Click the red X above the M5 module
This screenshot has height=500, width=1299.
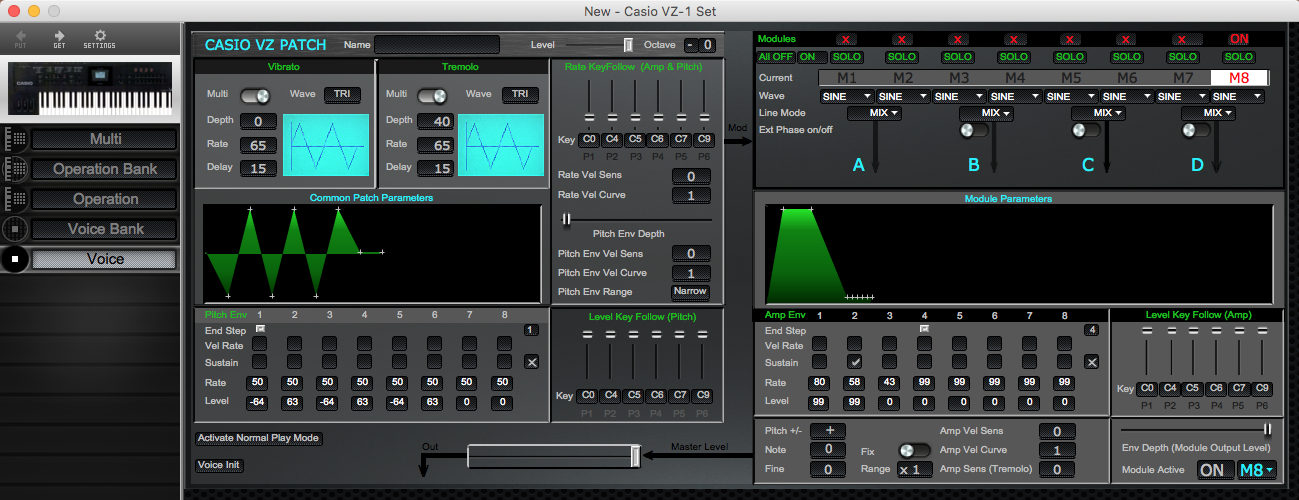(x=1071, y=39)
